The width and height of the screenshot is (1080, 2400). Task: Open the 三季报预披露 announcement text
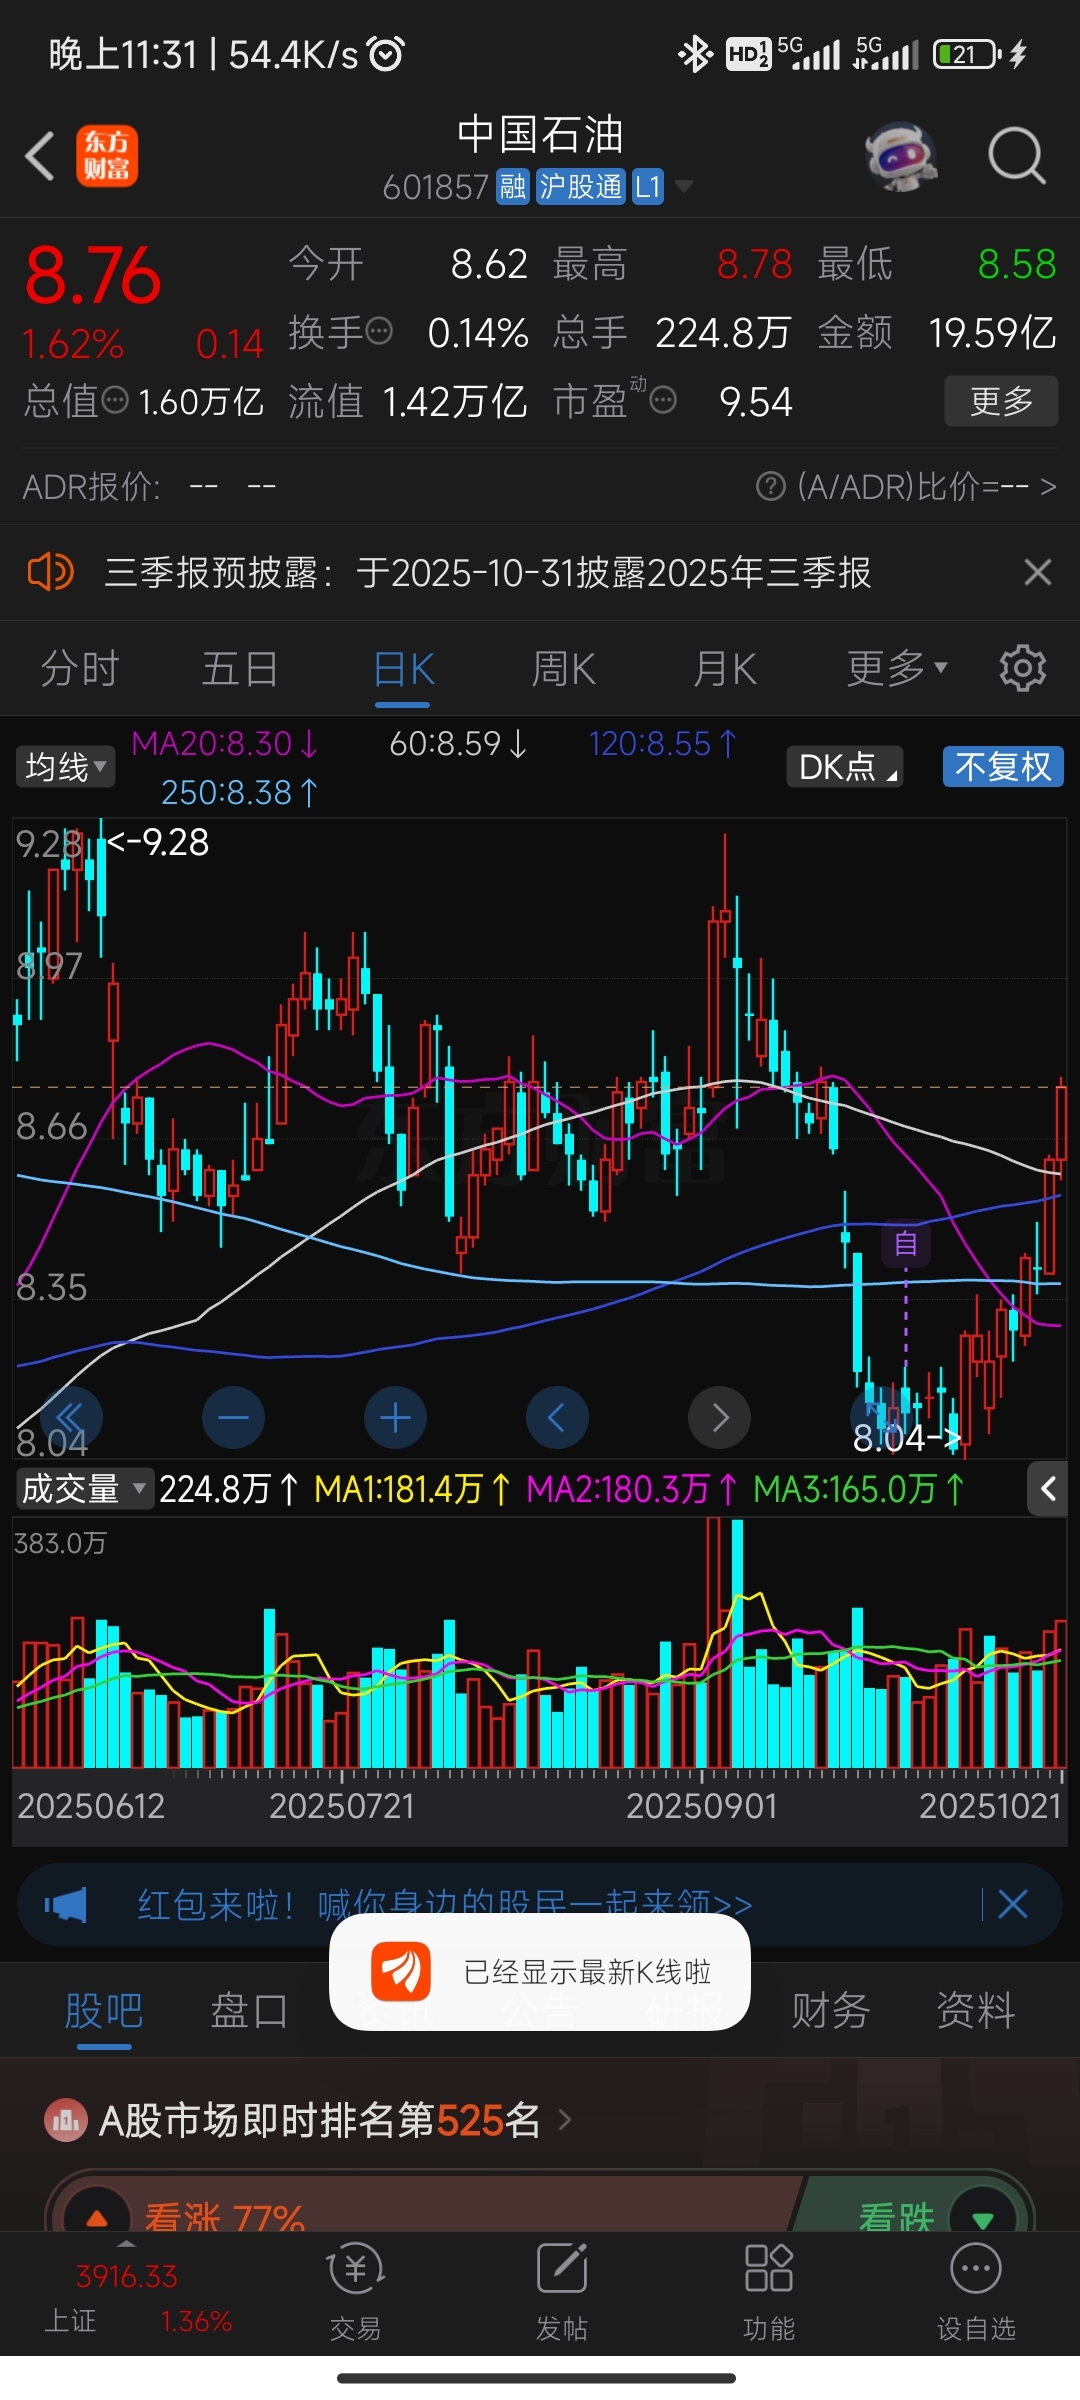point(487,573)
